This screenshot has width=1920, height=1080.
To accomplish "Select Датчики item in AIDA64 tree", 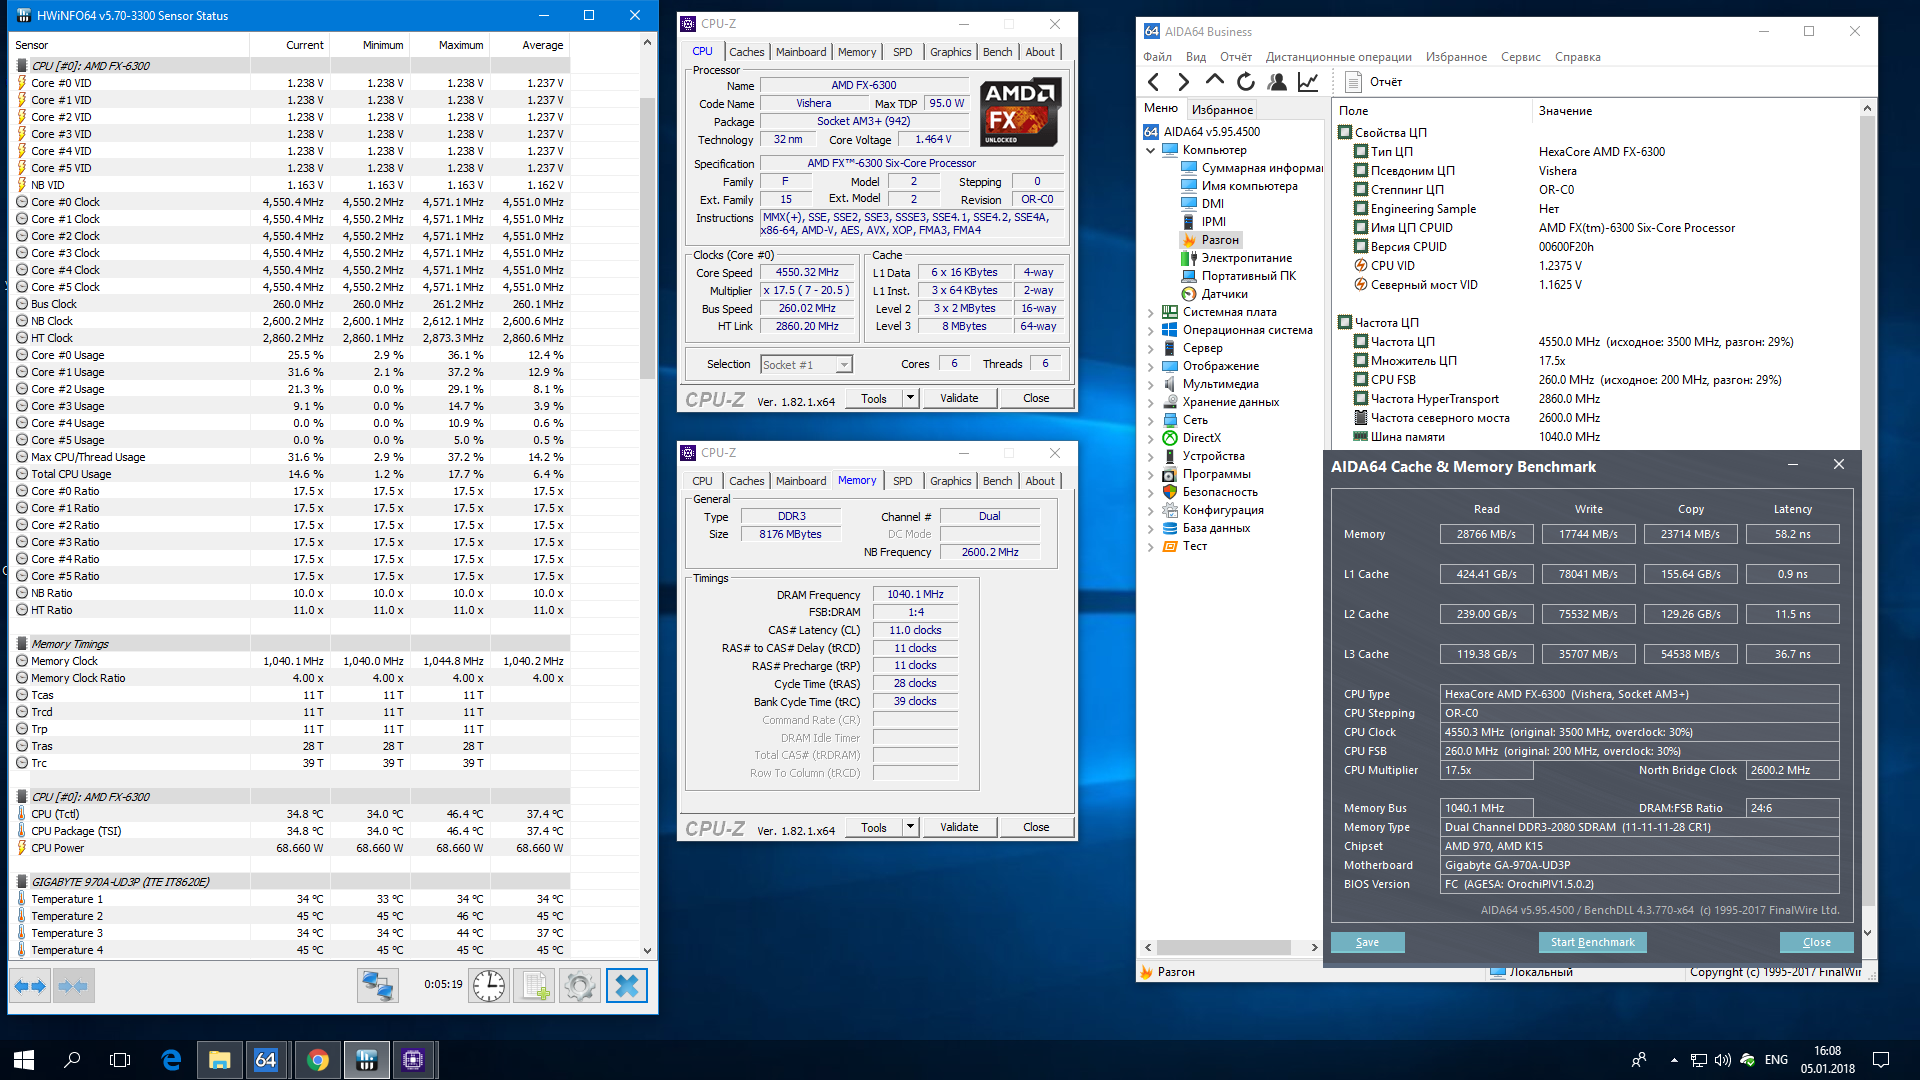I will click(x=1224, y=294).
